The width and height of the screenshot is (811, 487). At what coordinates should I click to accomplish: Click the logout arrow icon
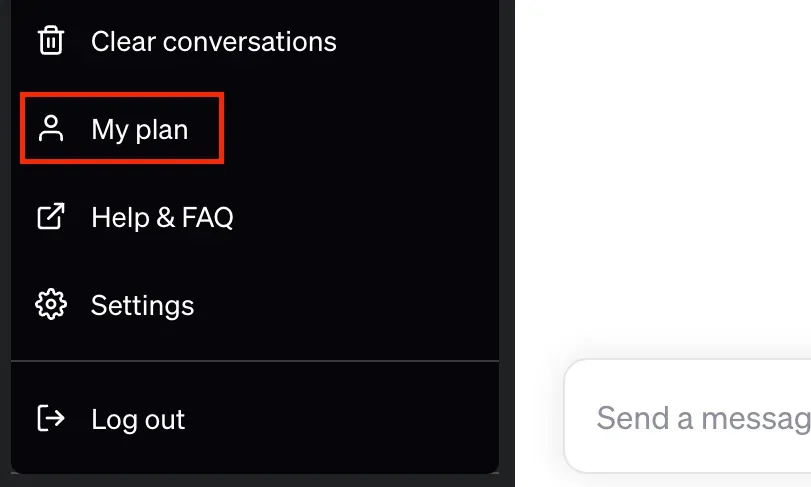(x=51, y=418)
